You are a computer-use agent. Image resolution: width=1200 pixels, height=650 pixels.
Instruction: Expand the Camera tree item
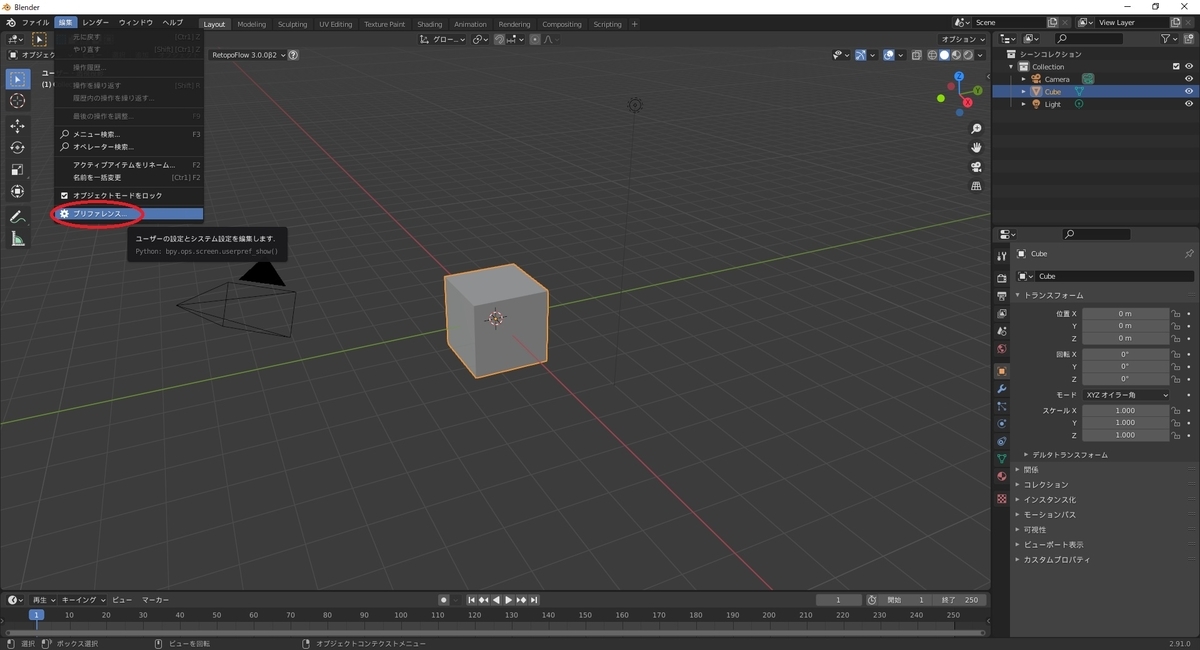1023,79
